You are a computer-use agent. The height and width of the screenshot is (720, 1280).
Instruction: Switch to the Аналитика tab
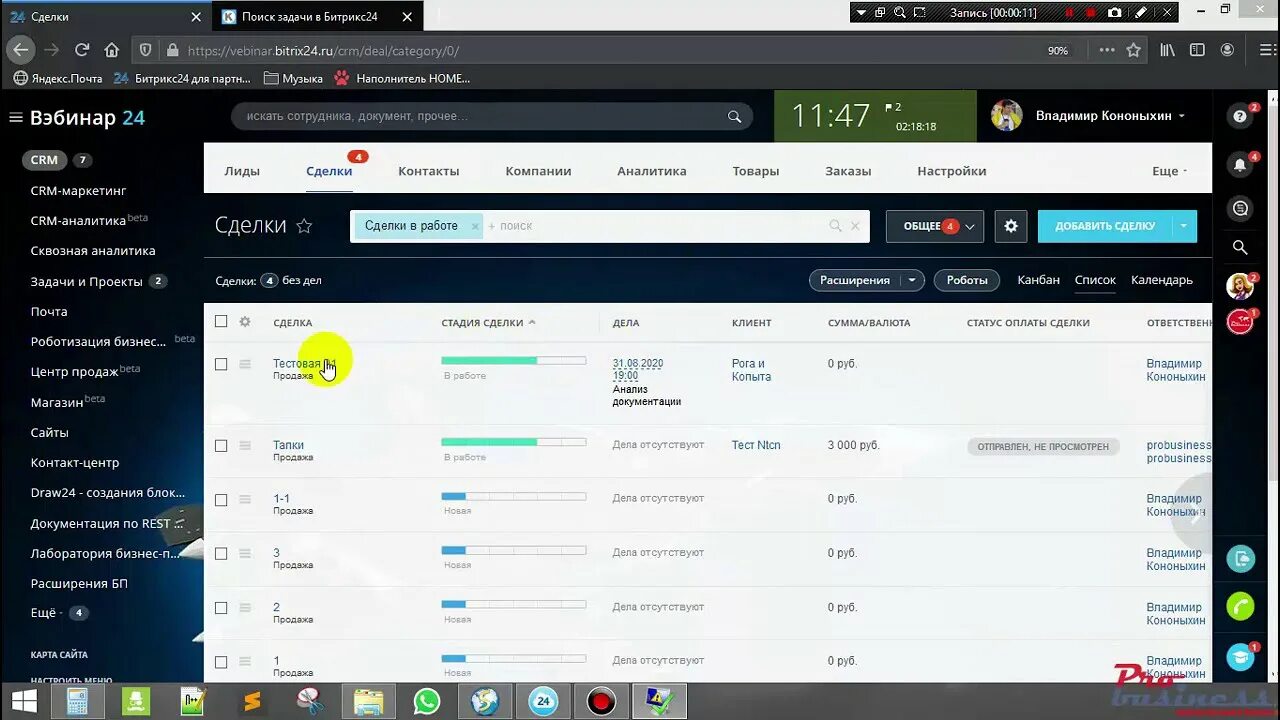click(x=652, y=171)
